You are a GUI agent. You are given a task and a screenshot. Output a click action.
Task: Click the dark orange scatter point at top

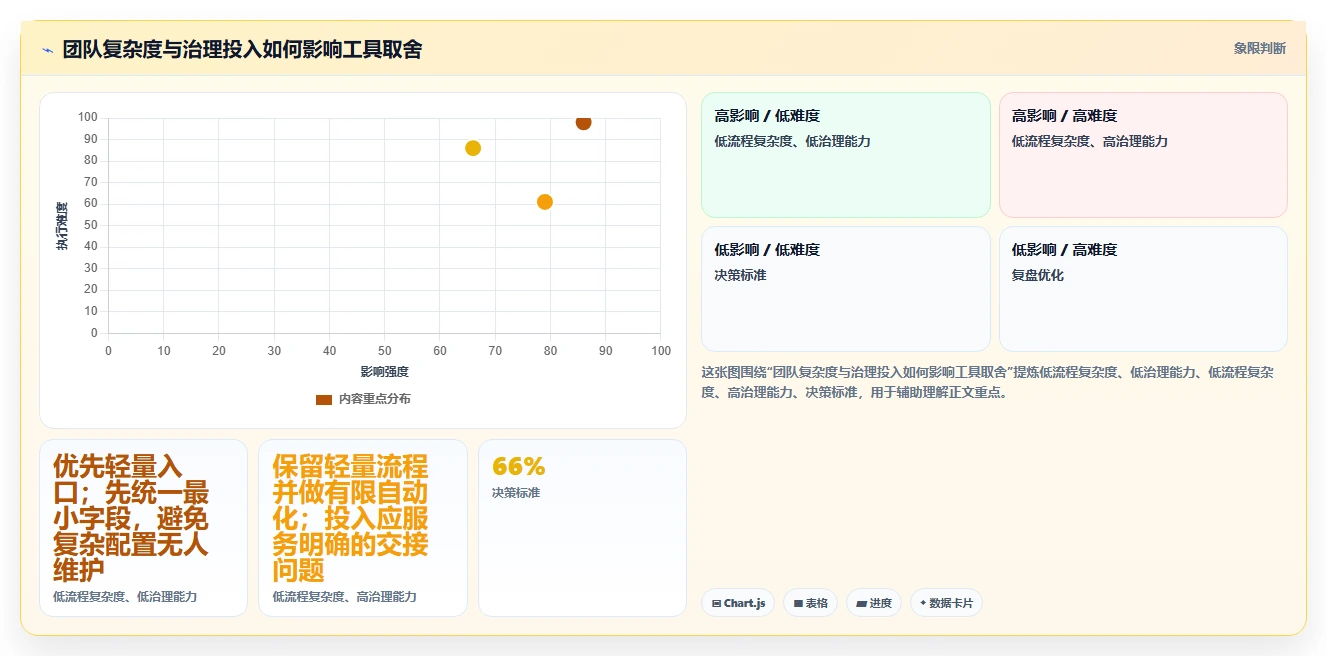[x=583, y=122]
